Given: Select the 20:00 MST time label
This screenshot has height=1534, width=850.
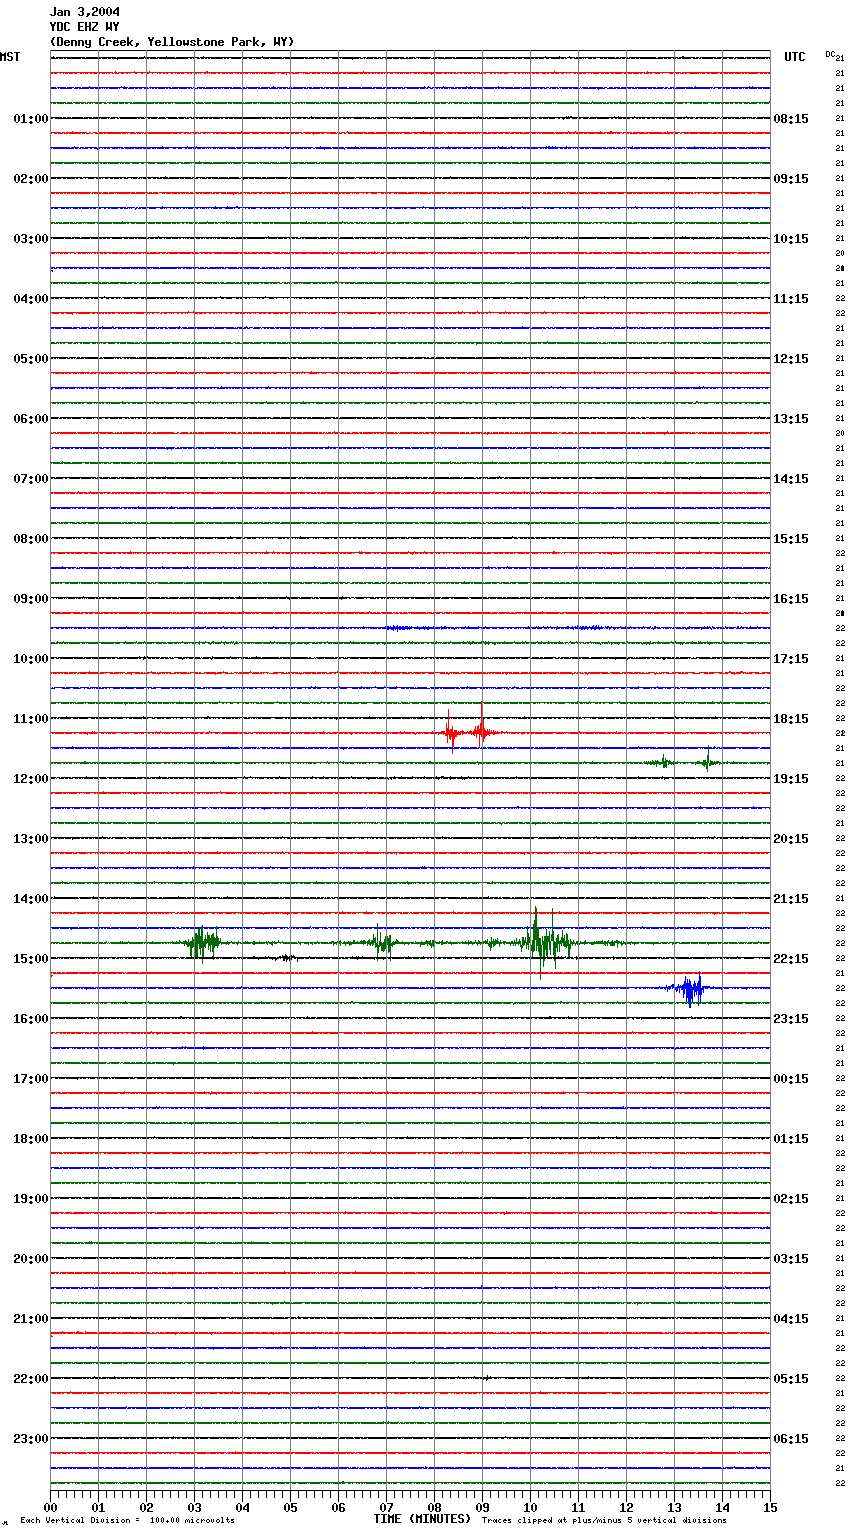Looking at the screenshot, I should pos(30,1259).
